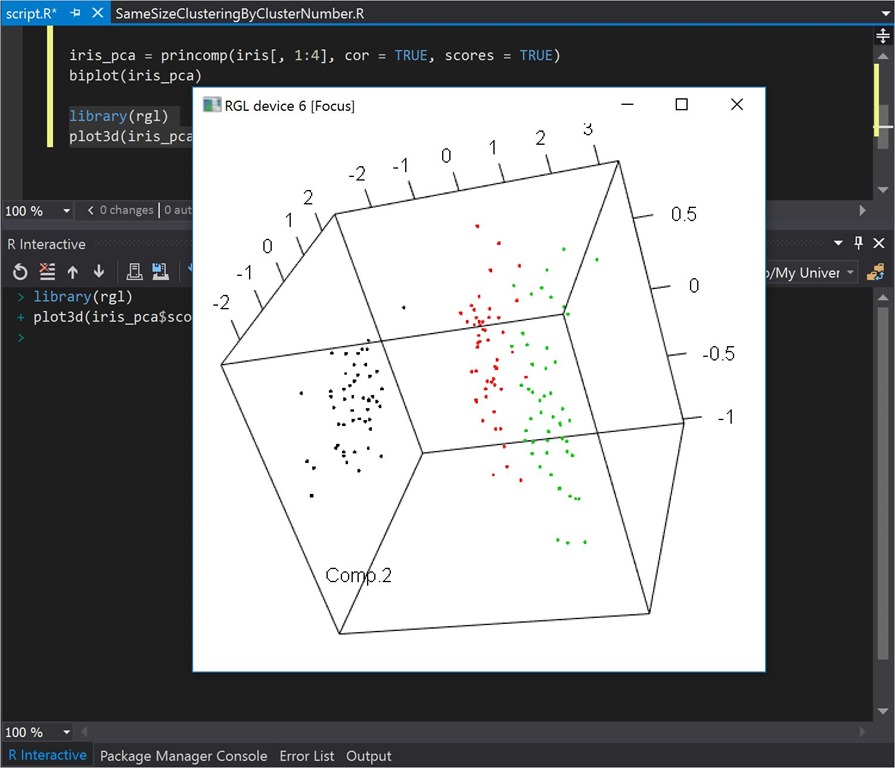Viewport: 895px width, 768px height.
Task: Close the script.R tab
Action: pyautogui.click(x=96, y=13)
